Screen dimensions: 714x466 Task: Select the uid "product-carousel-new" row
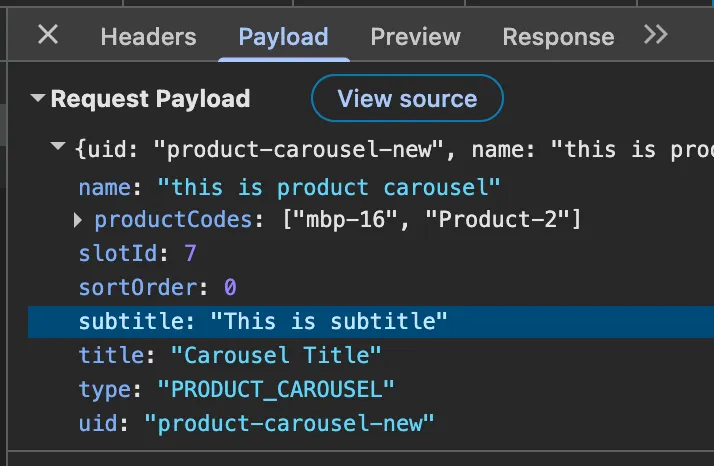point(371,424)
